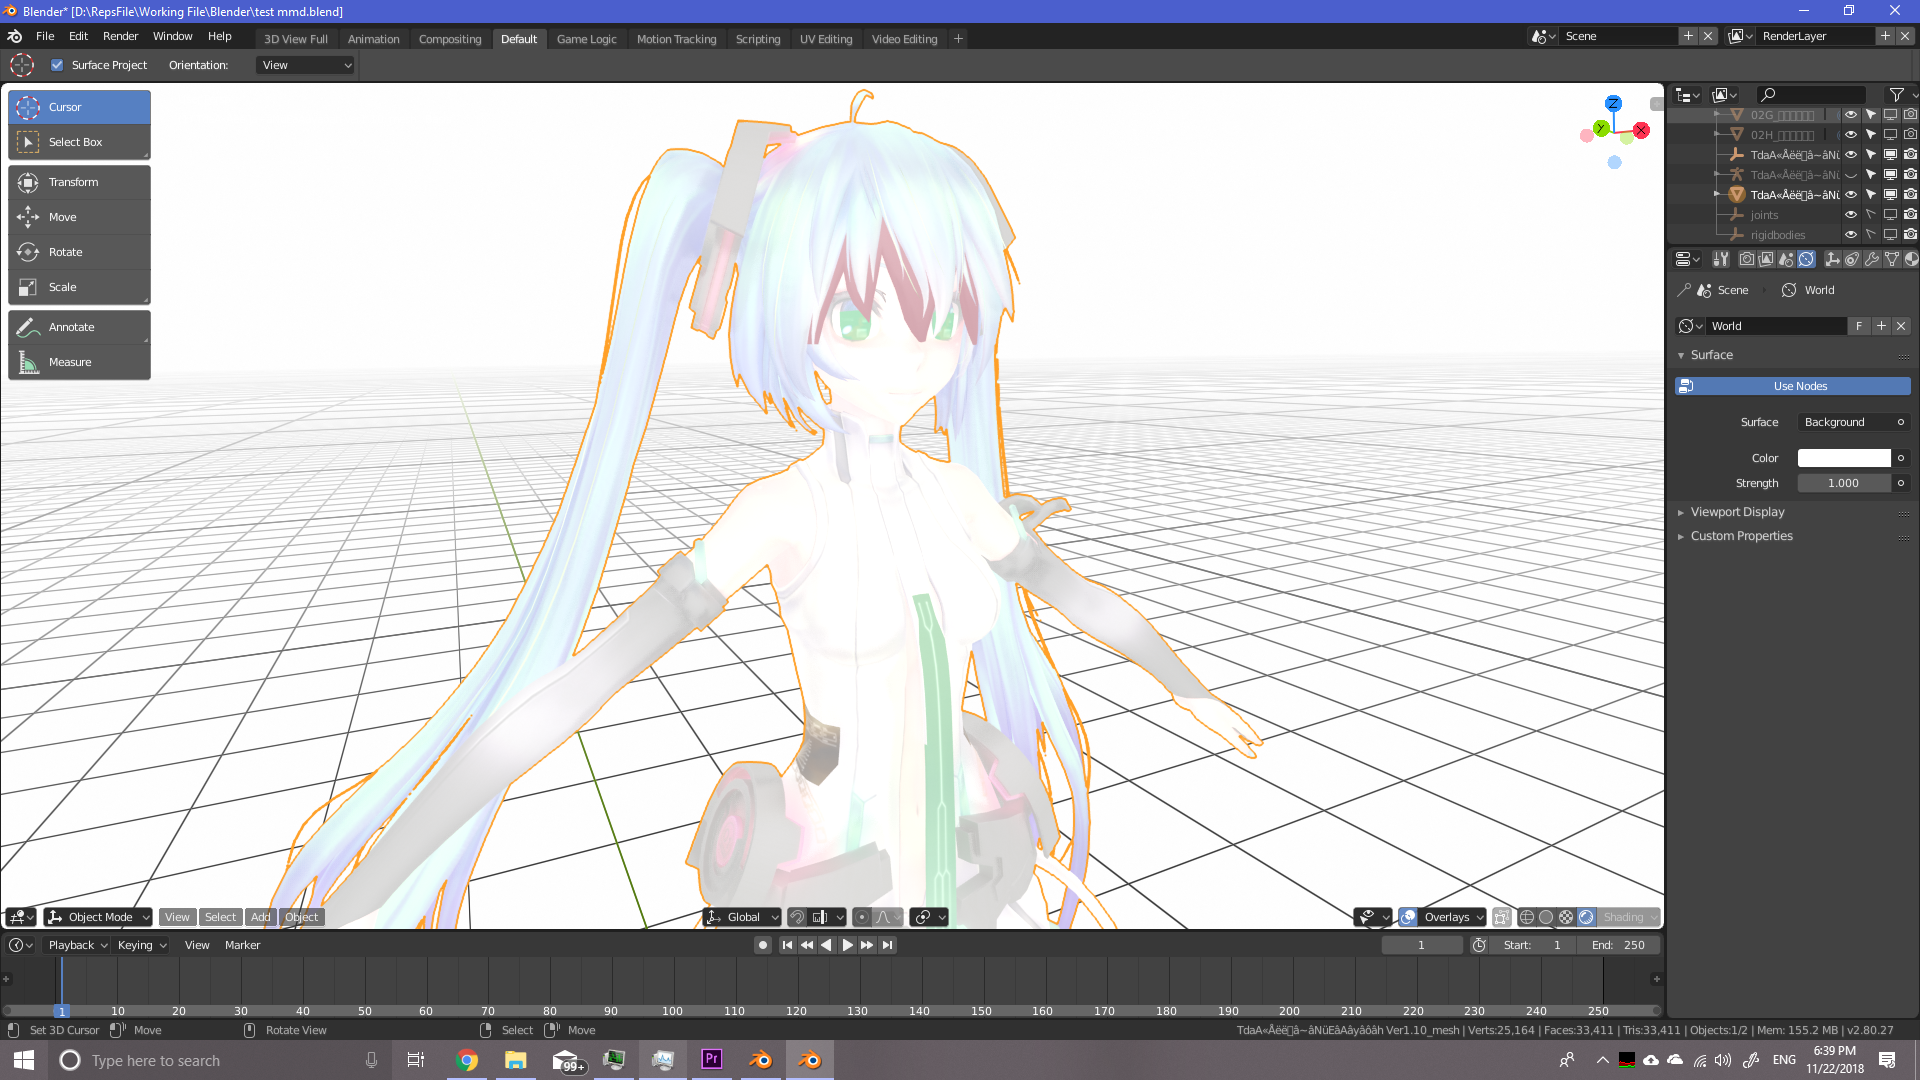
Task: Select the Cursor tool
Action: click(x=79, y=107)
